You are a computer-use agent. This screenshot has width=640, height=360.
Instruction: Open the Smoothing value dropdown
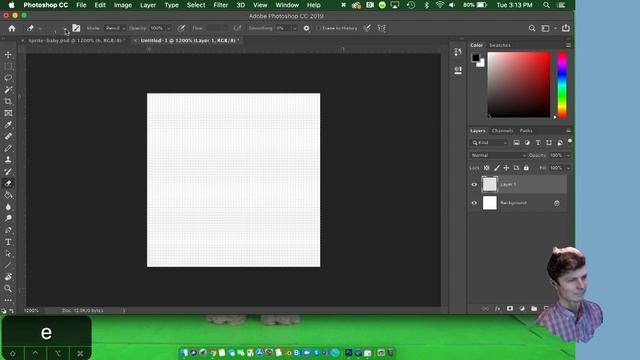[294, 28]
